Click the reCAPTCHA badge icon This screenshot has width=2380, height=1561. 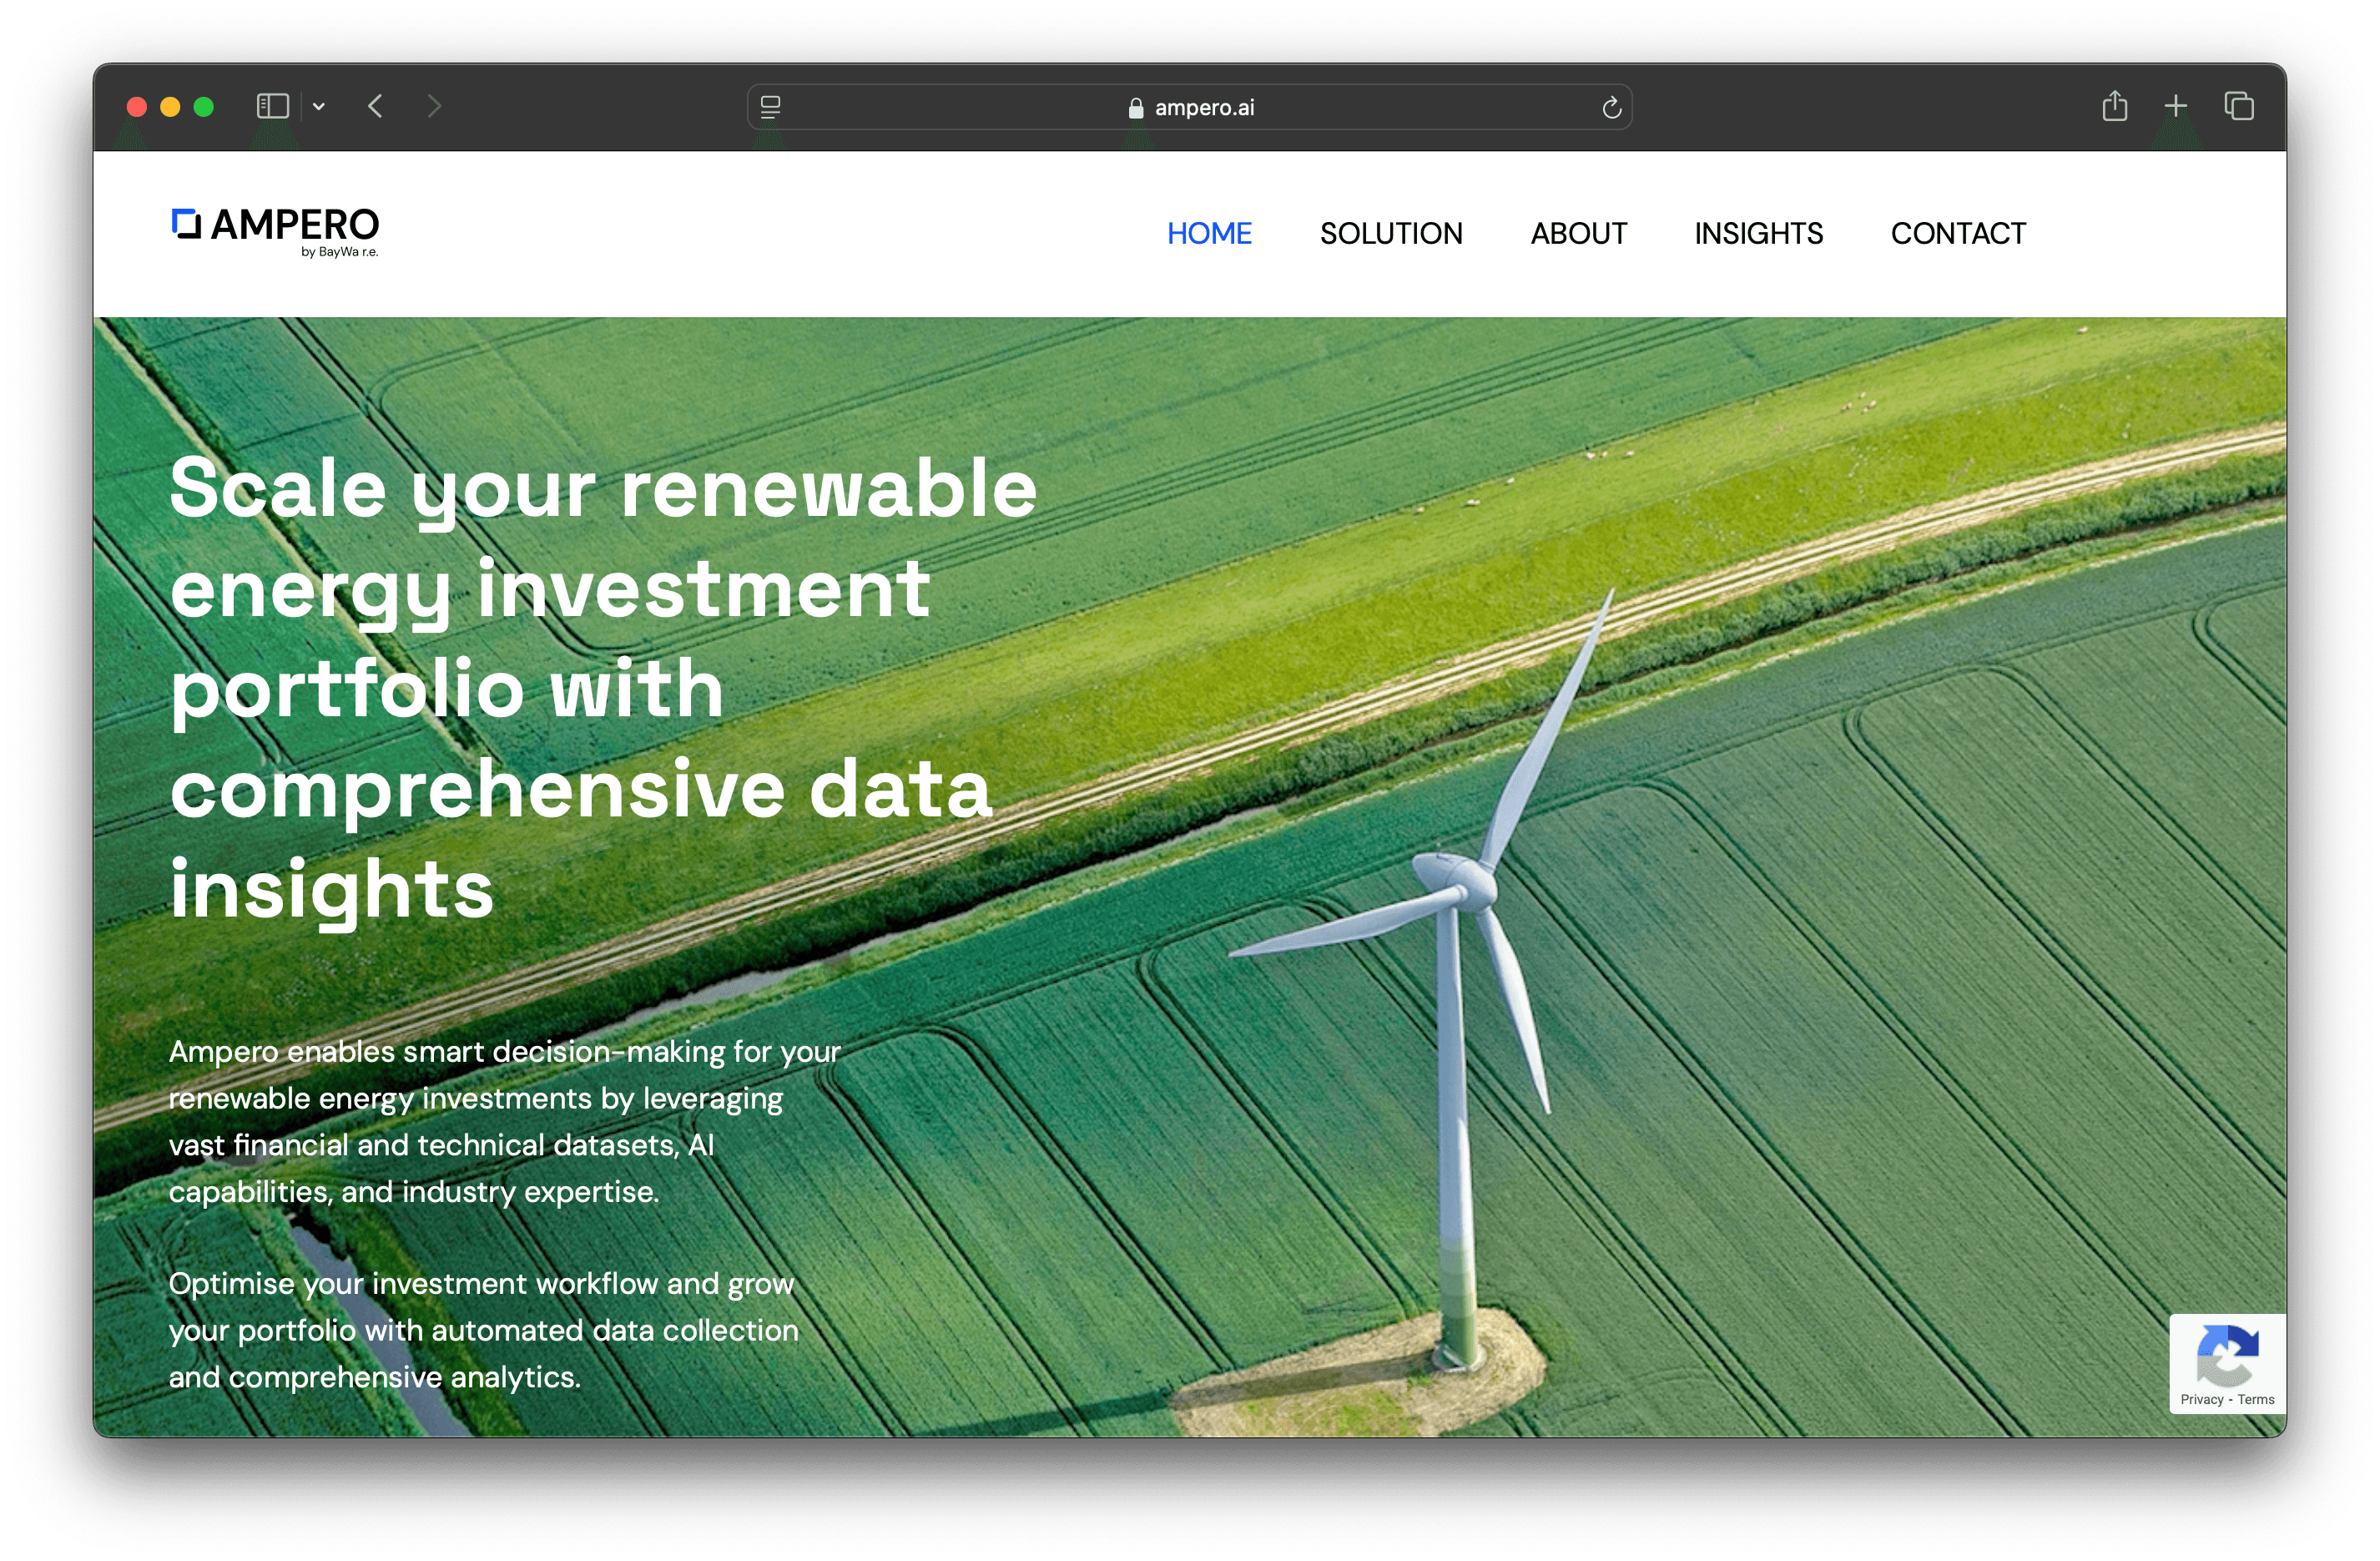tap(2227, 1354)
